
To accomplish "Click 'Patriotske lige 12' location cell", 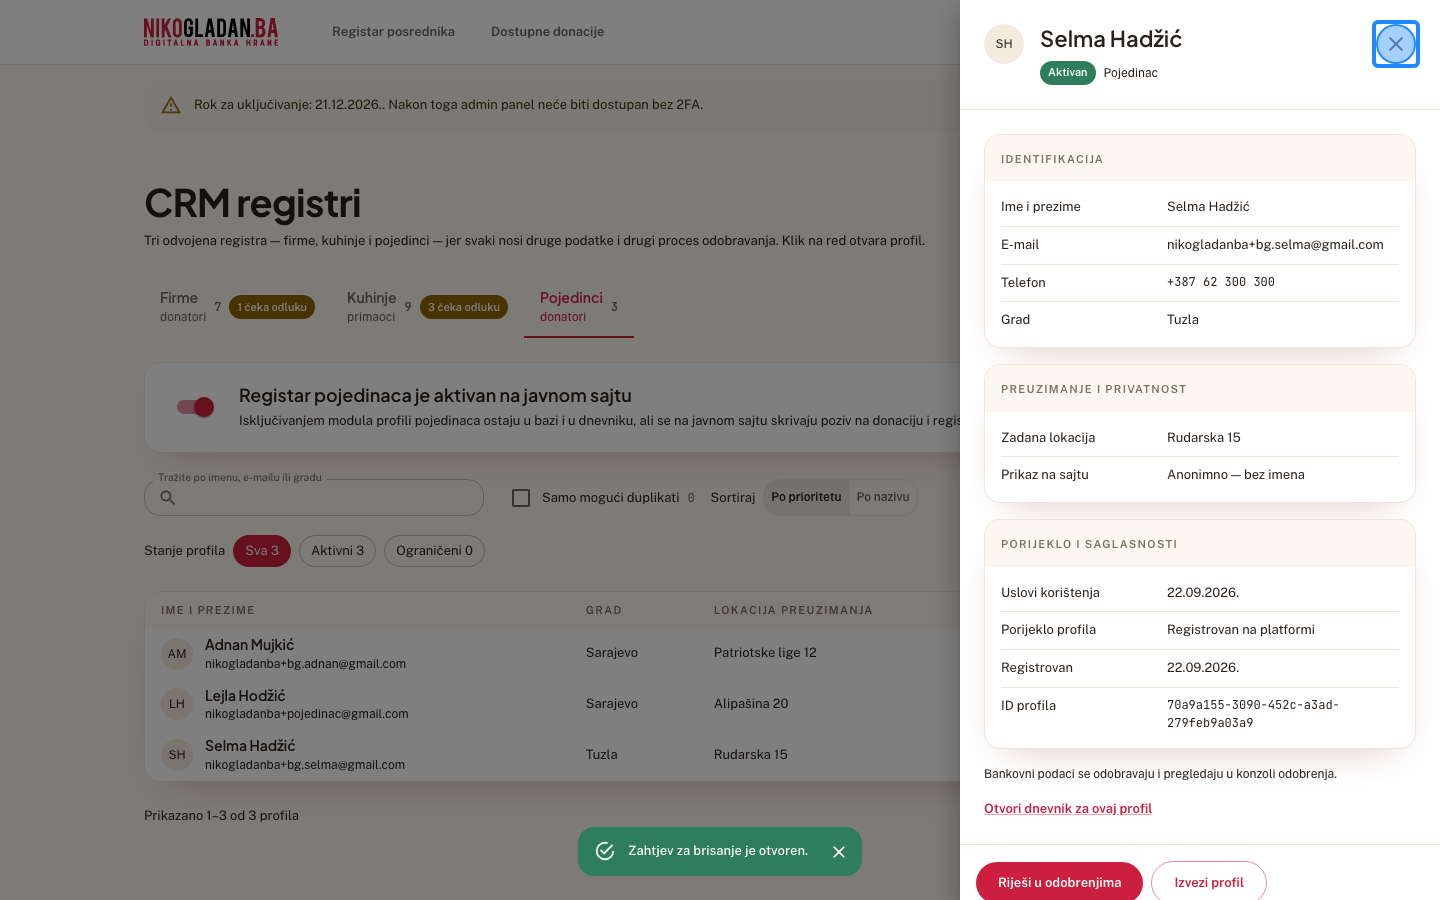I will click(x=765, y=653).
